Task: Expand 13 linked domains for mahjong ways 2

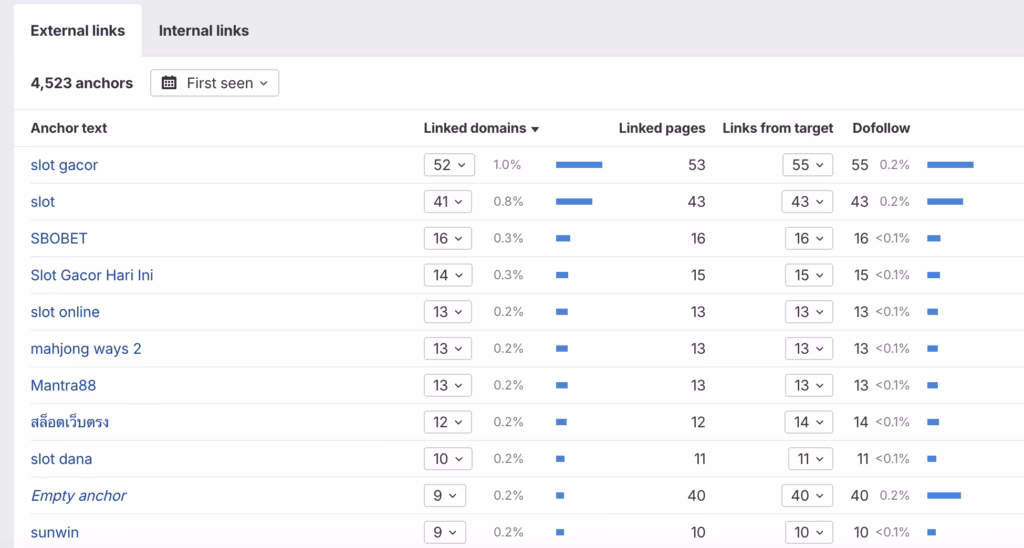Action: [447, 349]
